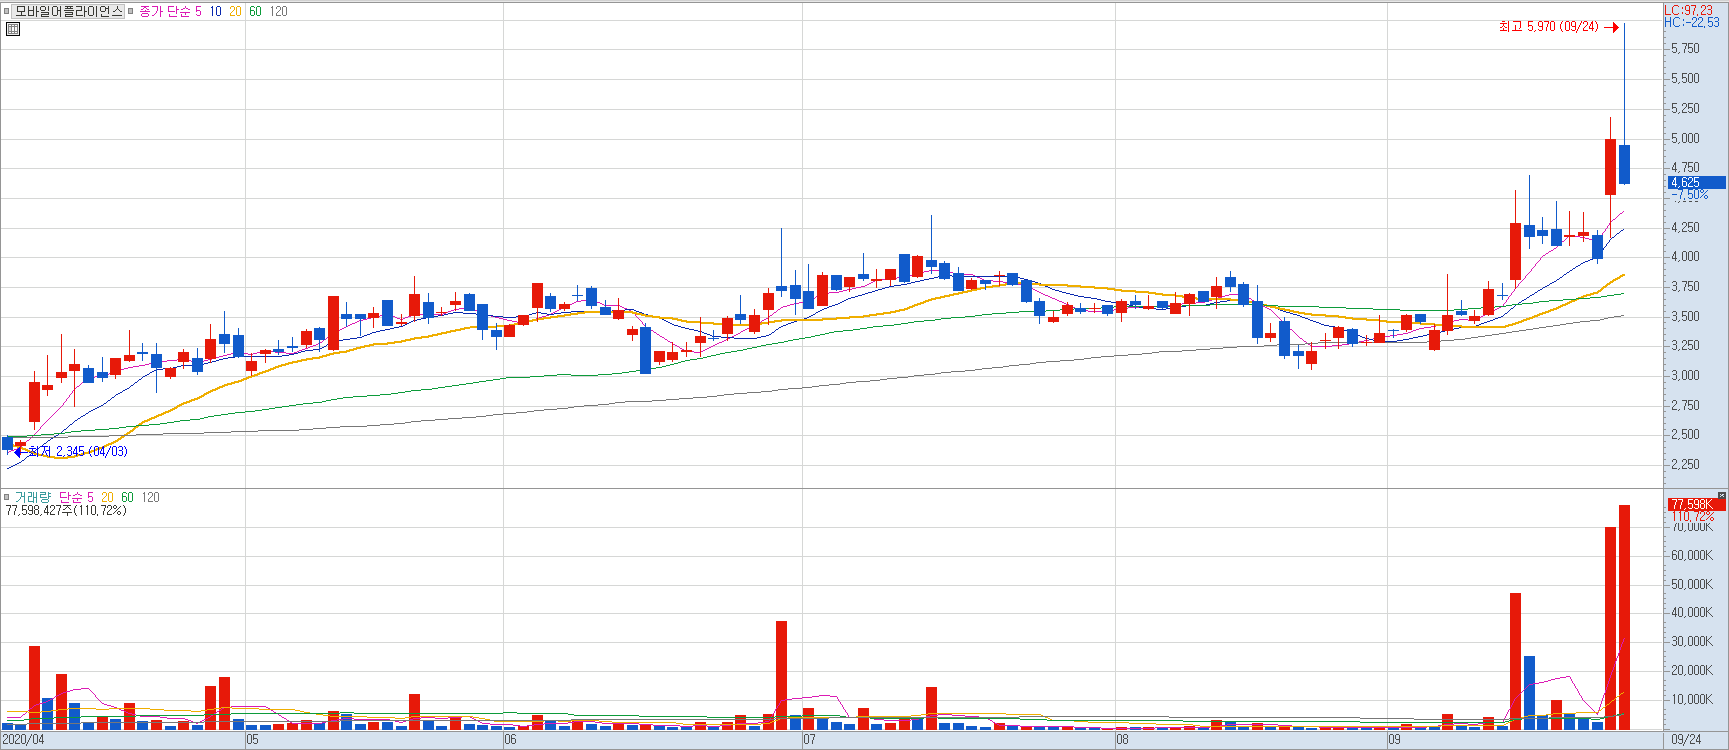Select the 5-day price moving average
1729x750 pixels.
(198, 11)
